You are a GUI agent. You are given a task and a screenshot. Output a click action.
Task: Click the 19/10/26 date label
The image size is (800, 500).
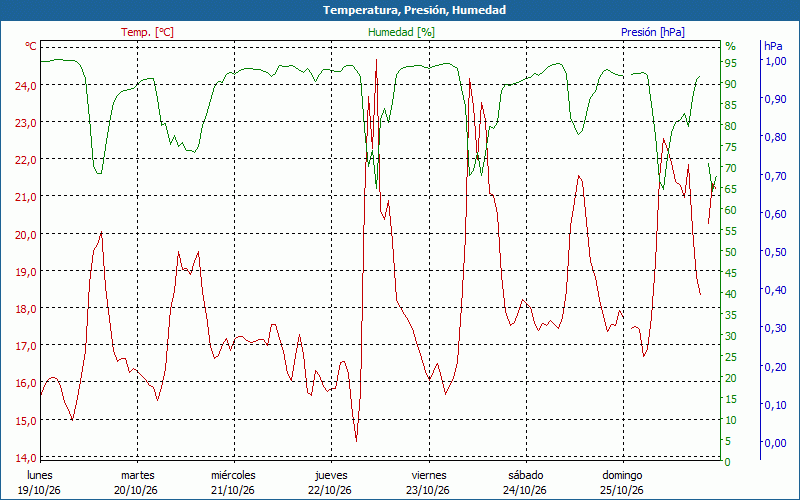coord(39,490)
